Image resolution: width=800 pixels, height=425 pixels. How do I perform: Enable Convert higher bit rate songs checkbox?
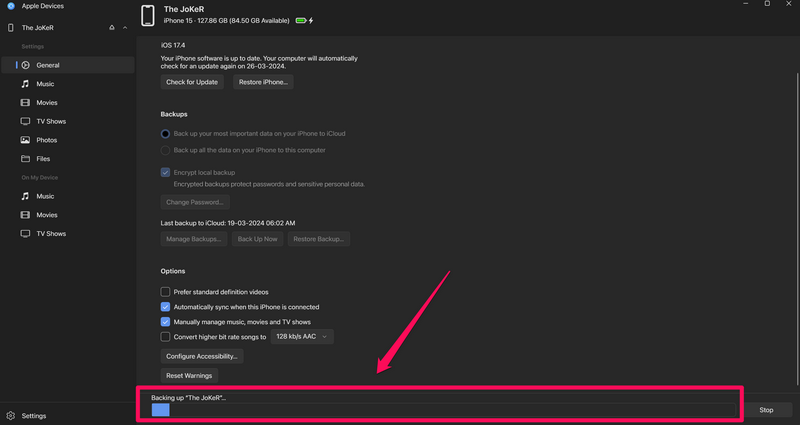[165, 337]
